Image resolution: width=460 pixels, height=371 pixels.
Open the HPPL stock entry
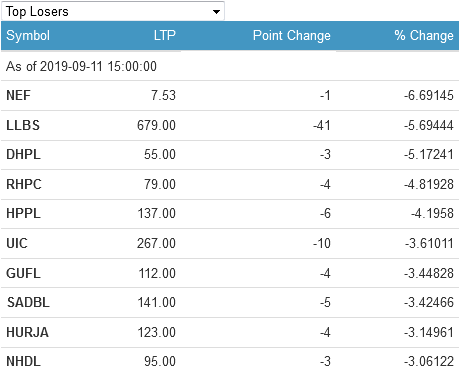pyautogui.click(x=23, y=213)
